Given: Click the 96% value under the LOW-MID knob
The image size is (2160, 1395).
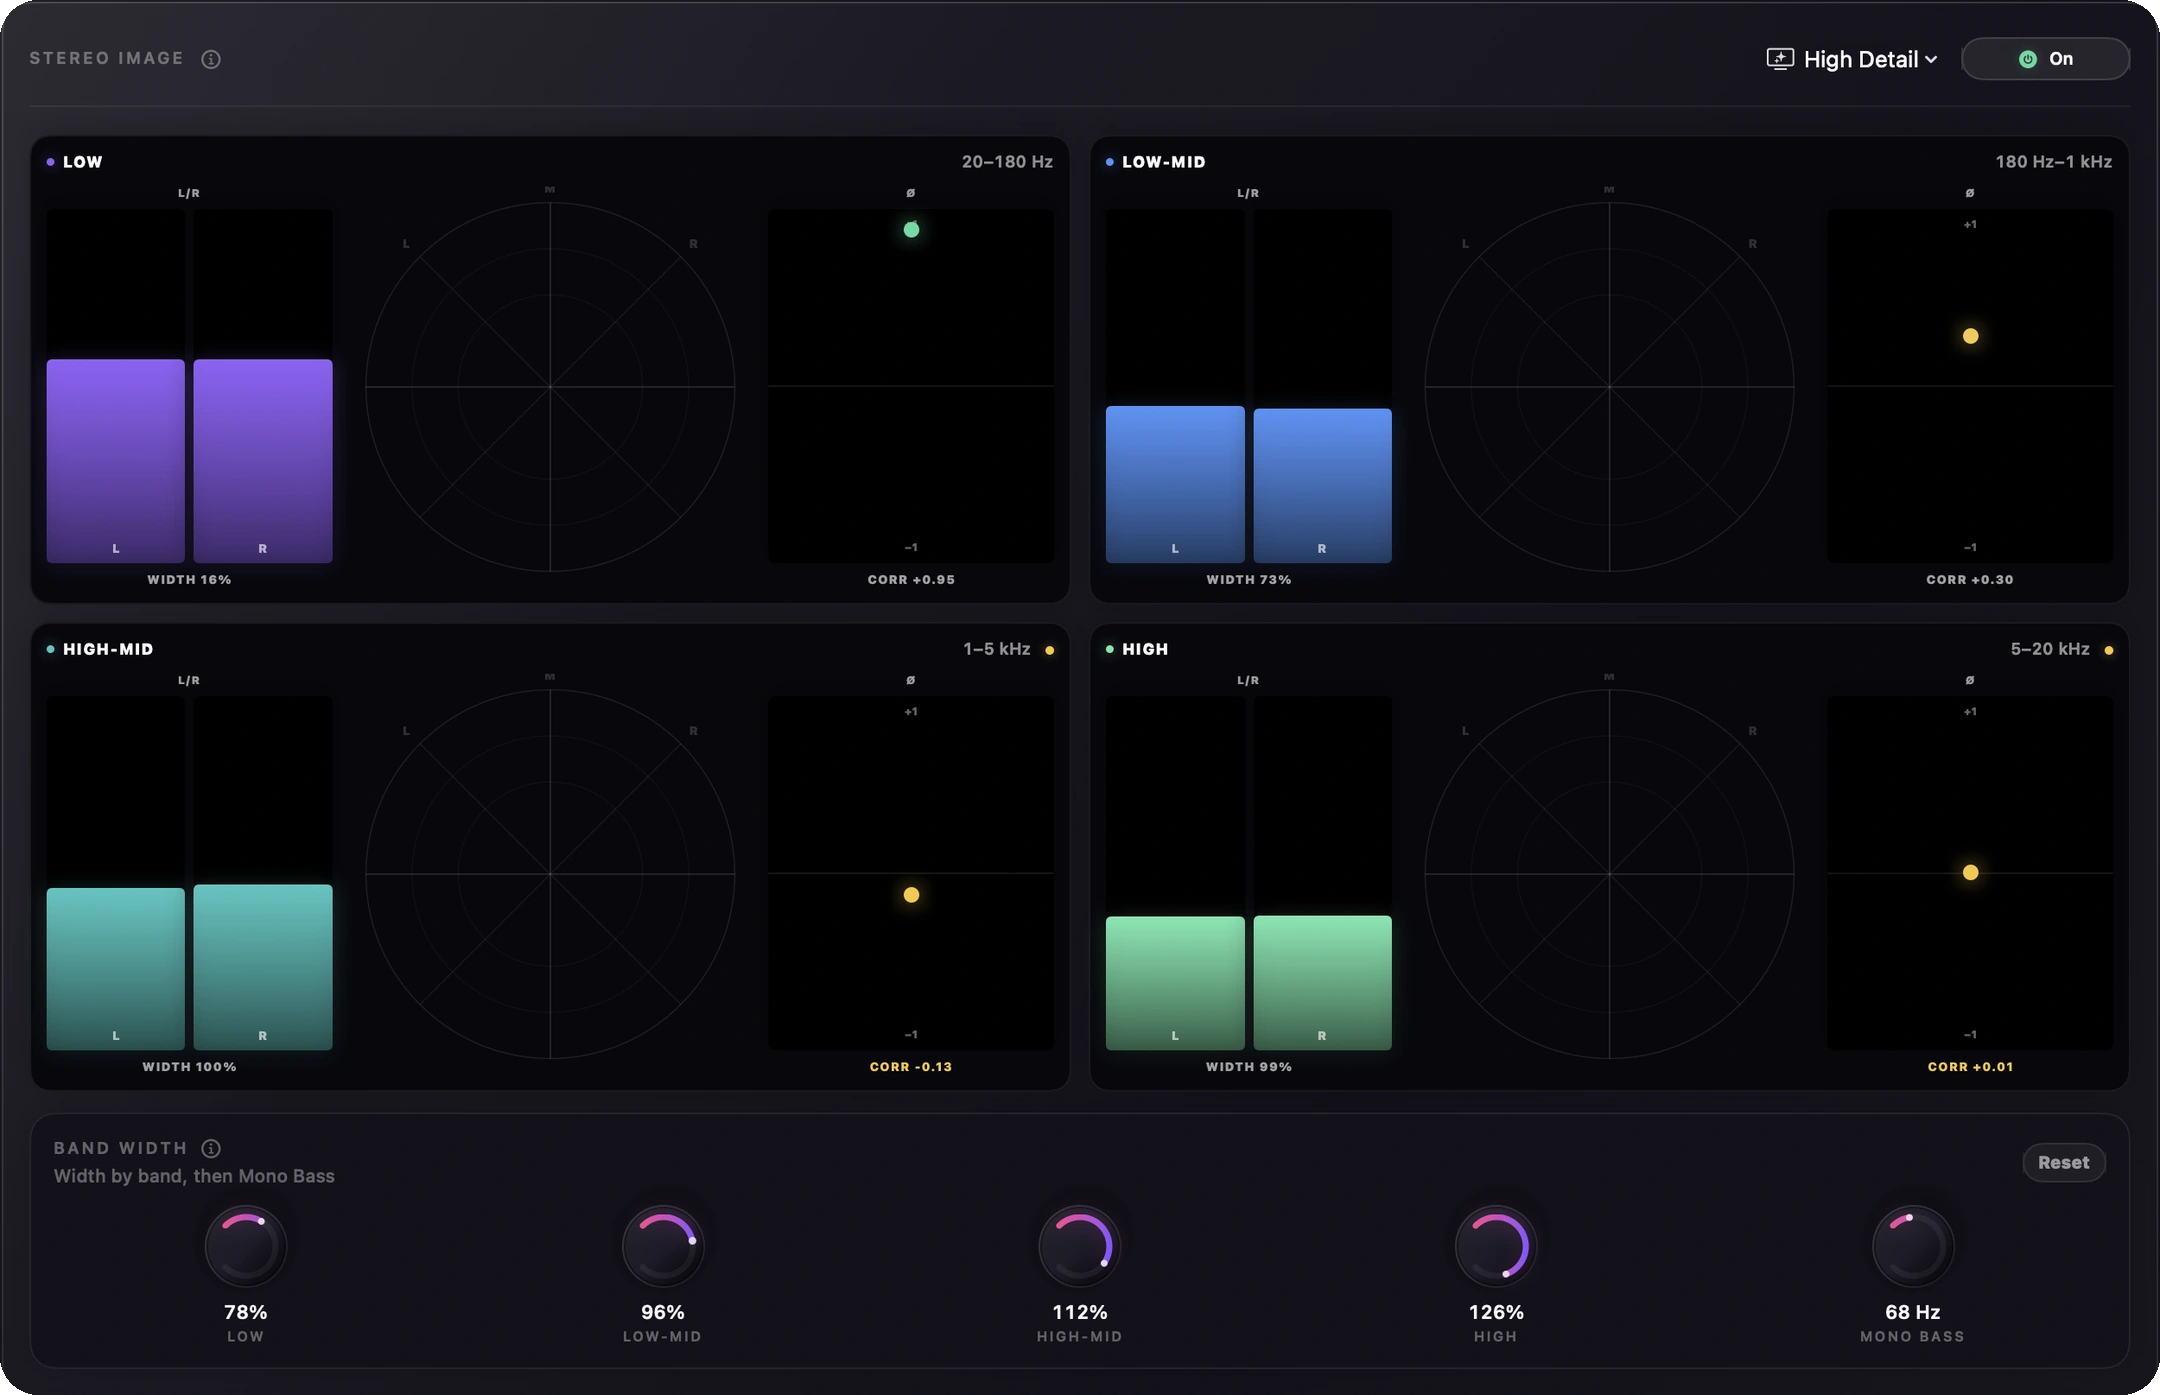Looking at the screenshot, I should click(x=662, y=1312).
